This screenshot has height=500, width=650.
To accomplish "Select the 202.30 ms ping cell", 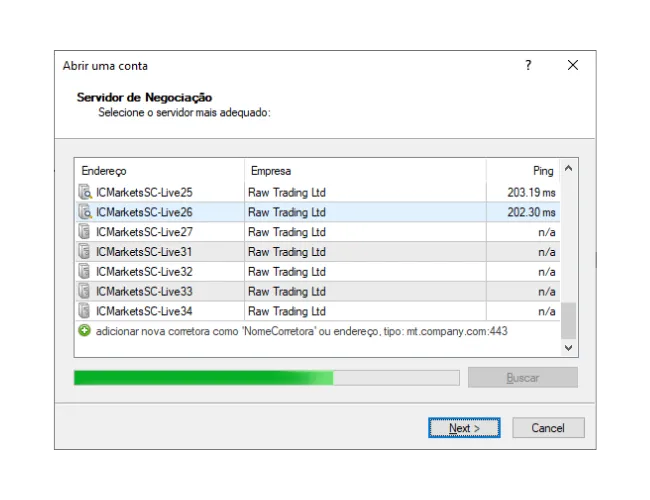I will [523, 212].
